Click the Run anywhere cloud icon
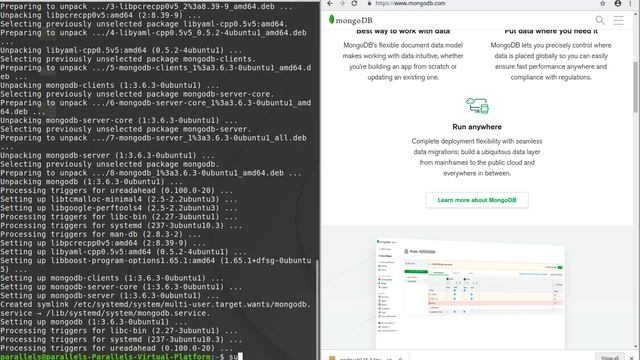 click(x=477, y=106)
